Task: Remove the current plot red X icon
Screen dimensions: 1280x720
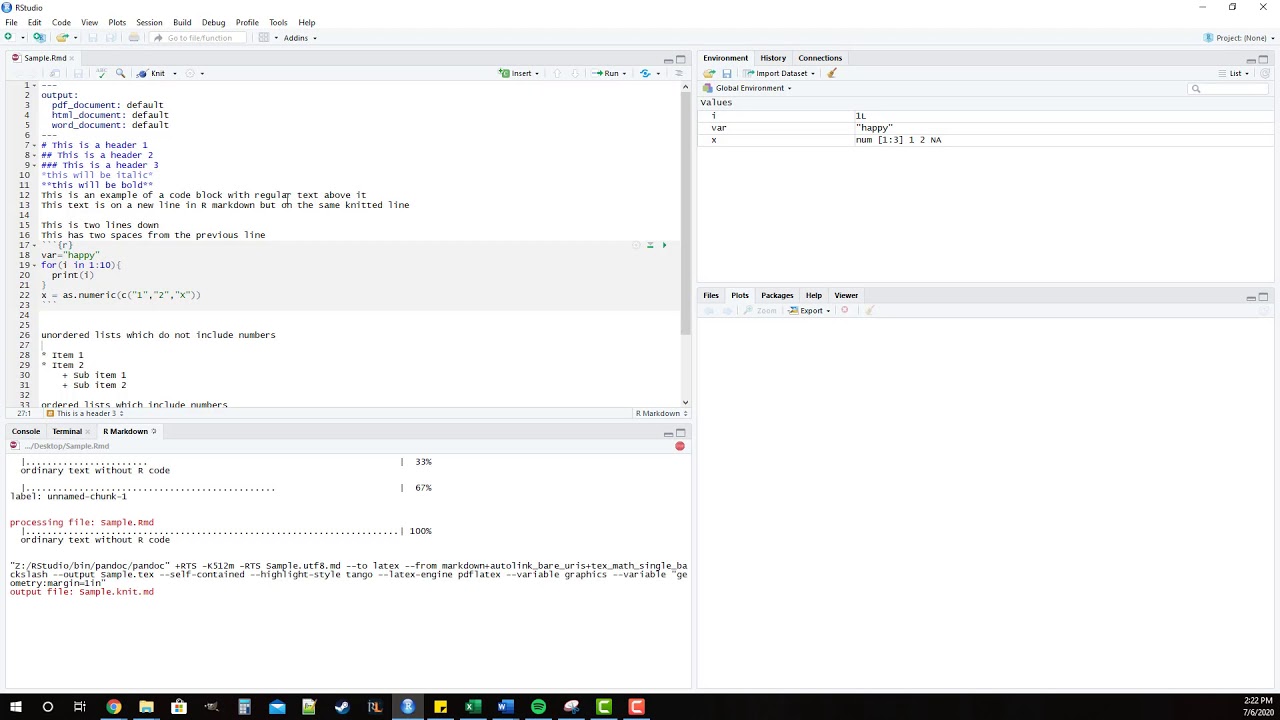Action: (844, 311)
